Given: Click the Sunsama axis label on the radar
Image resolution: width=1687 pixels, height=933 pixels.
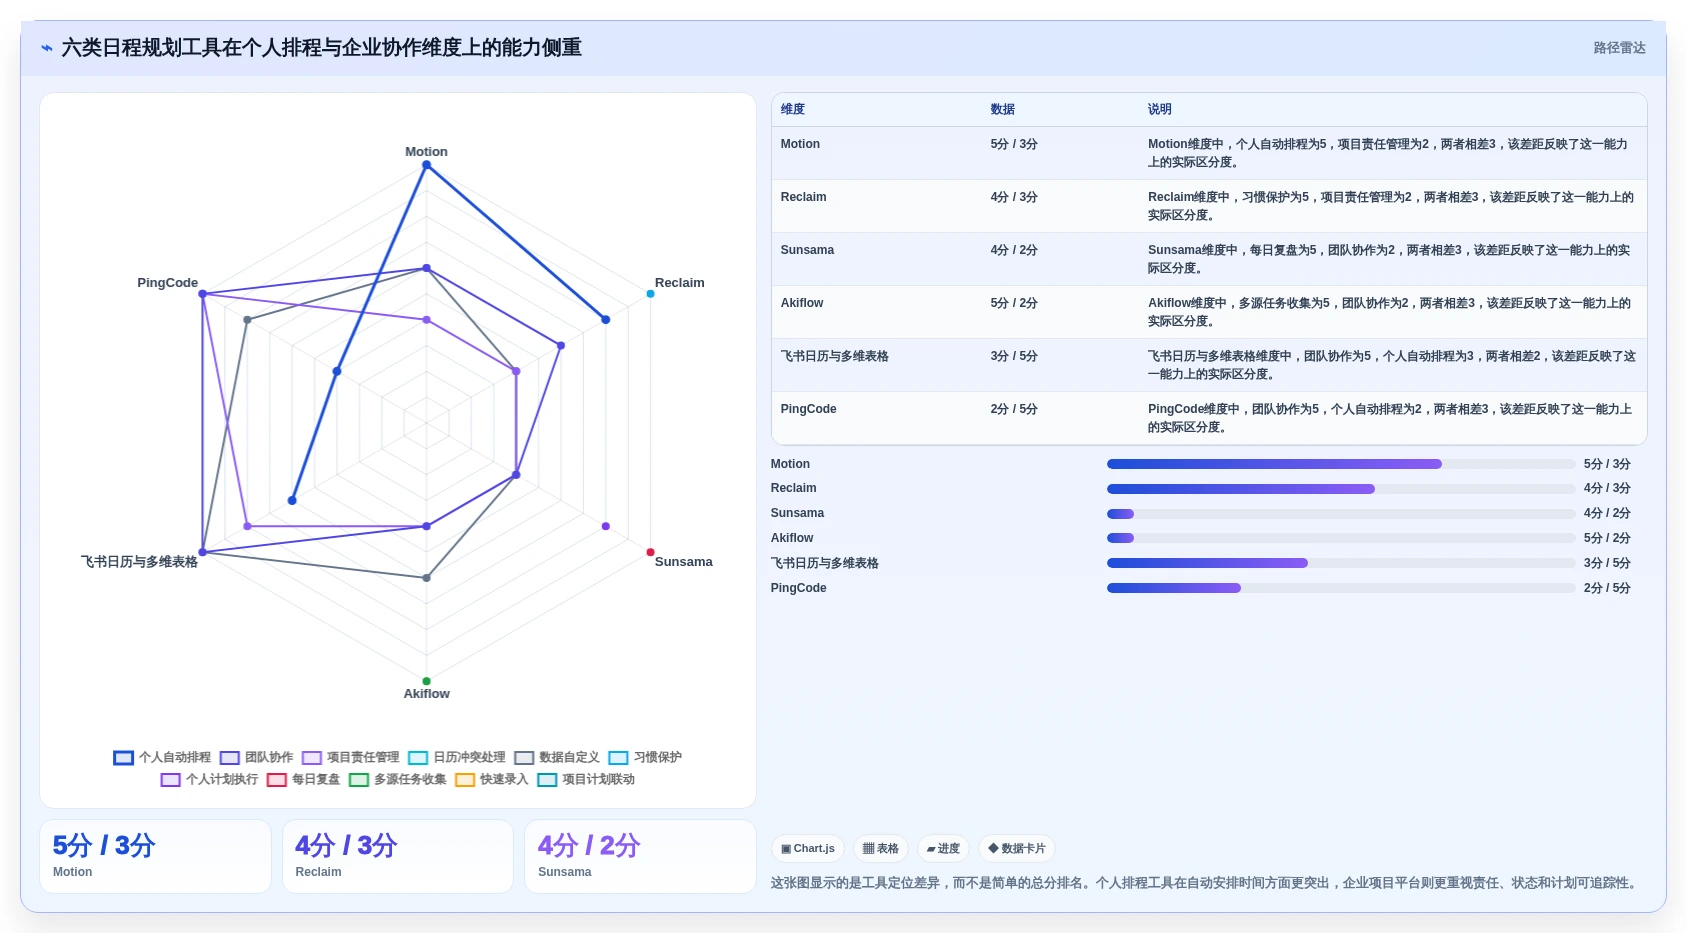Looking at the screenshot, I should click(683, 562).
